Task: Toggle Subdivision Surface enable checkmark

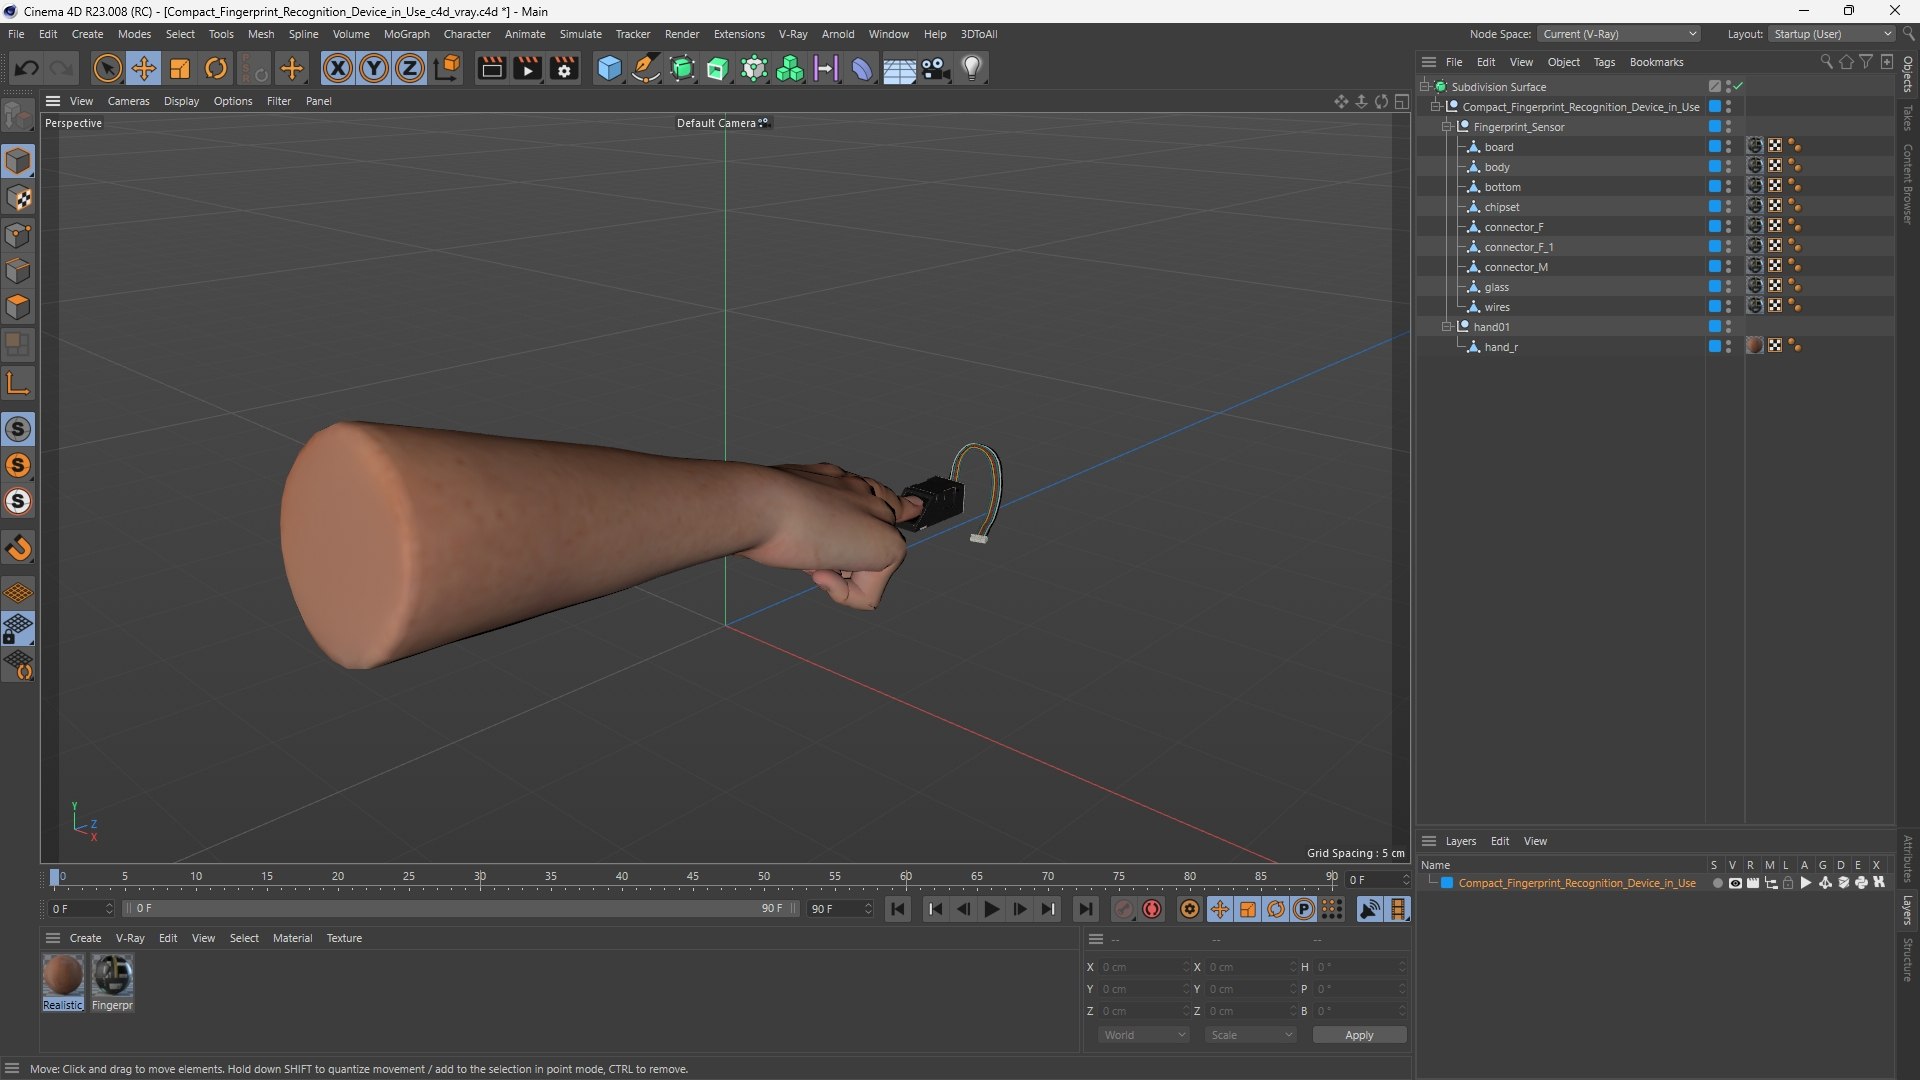Action: coord(1738,86)
